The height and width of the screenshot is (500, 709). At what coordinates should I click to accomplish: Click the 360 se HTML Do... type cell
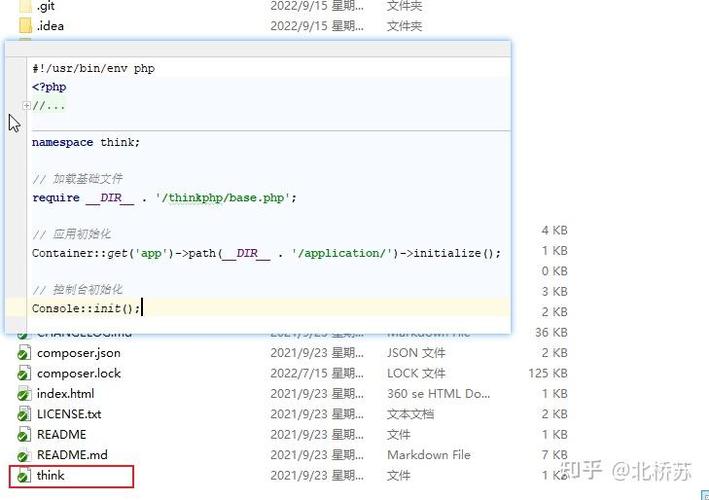(x=438, y=394)
